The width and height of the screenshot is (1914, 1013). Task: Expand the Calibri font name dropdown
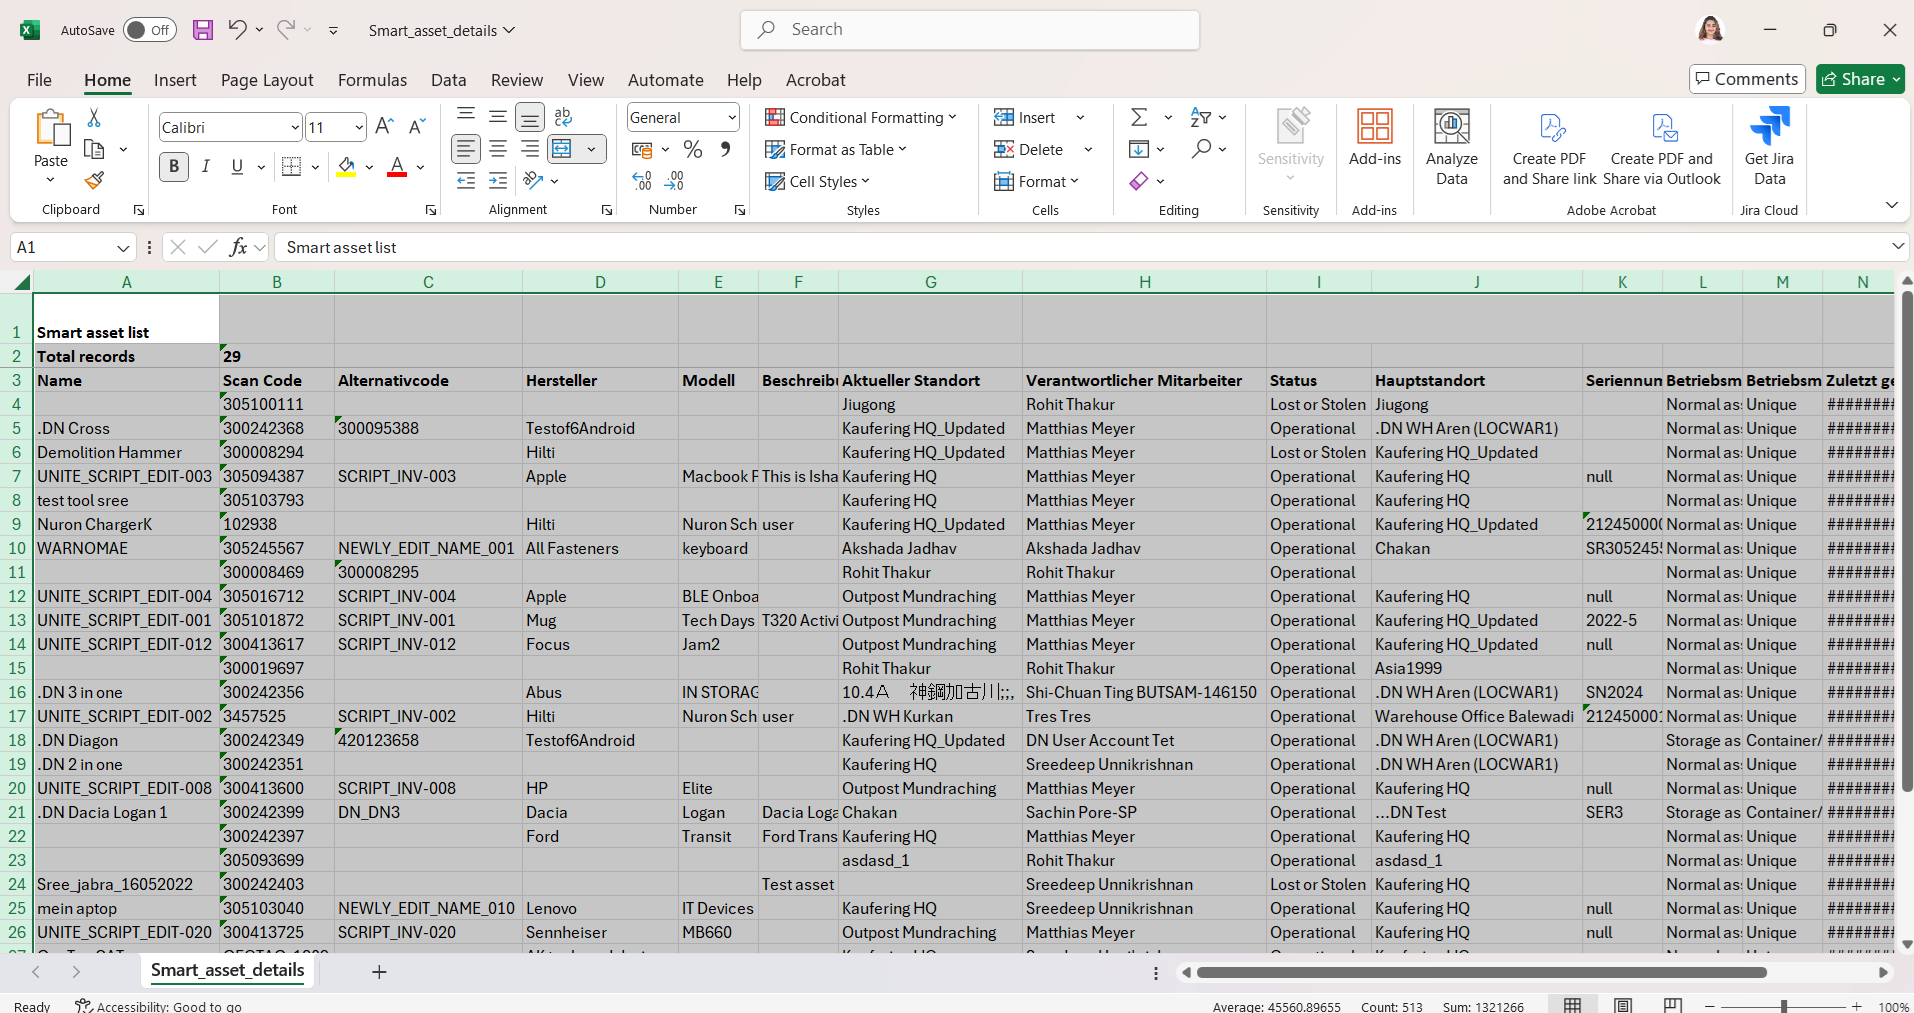(x=294, y=127)
